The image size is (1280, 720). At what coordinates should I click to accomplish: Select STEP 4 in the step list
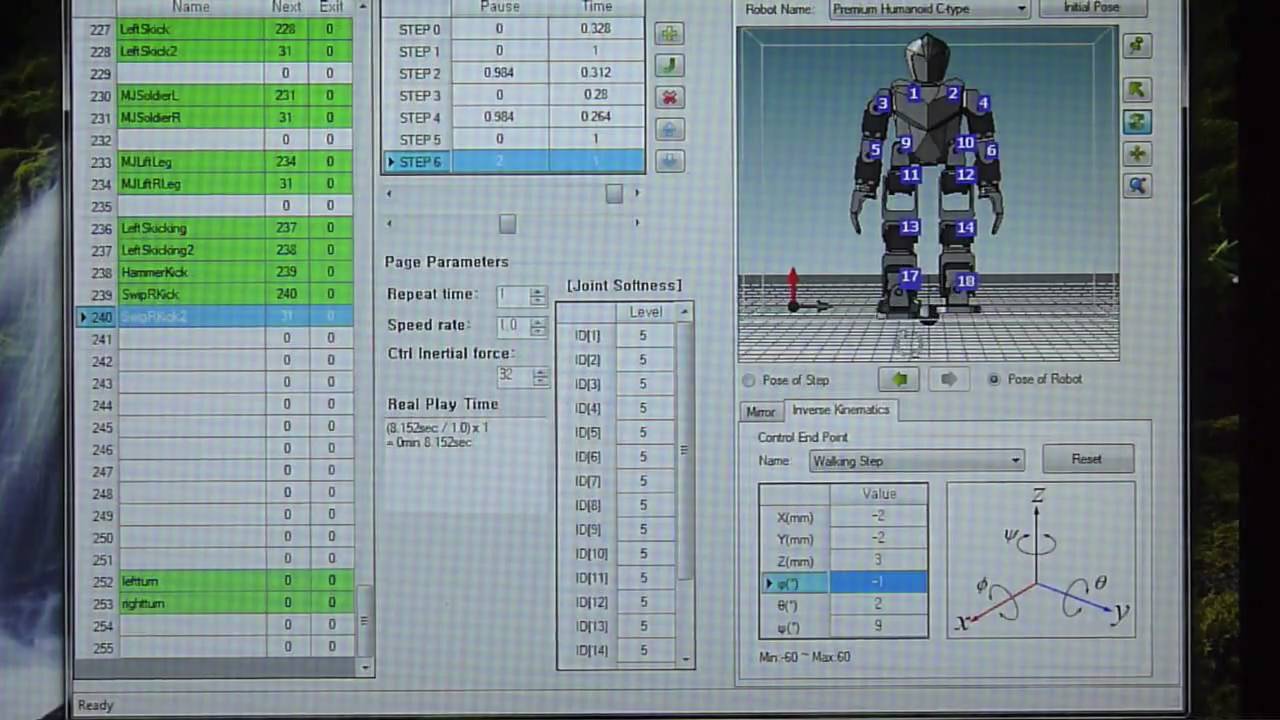pyautogui.click(x=514, y=117)
